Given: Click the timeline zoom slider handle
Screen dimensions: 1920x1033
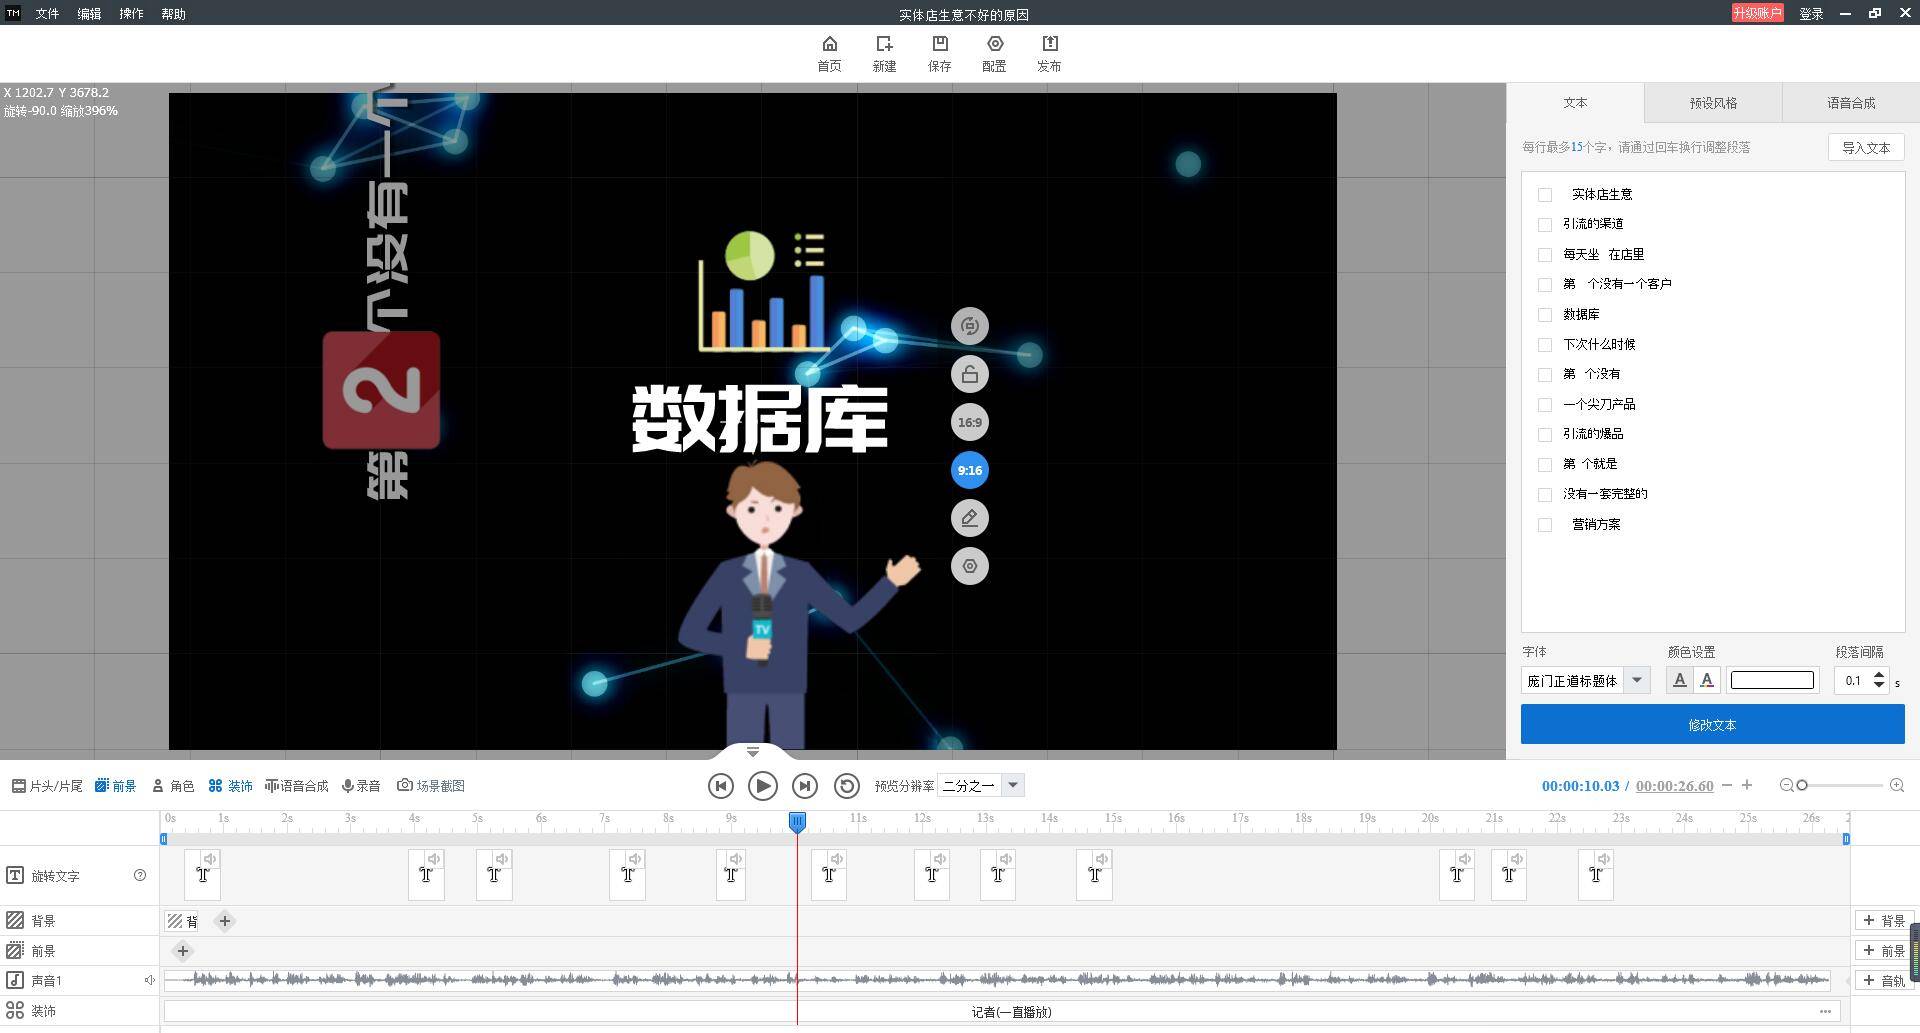Looking at the screenshot, I should click(1802, 786).
